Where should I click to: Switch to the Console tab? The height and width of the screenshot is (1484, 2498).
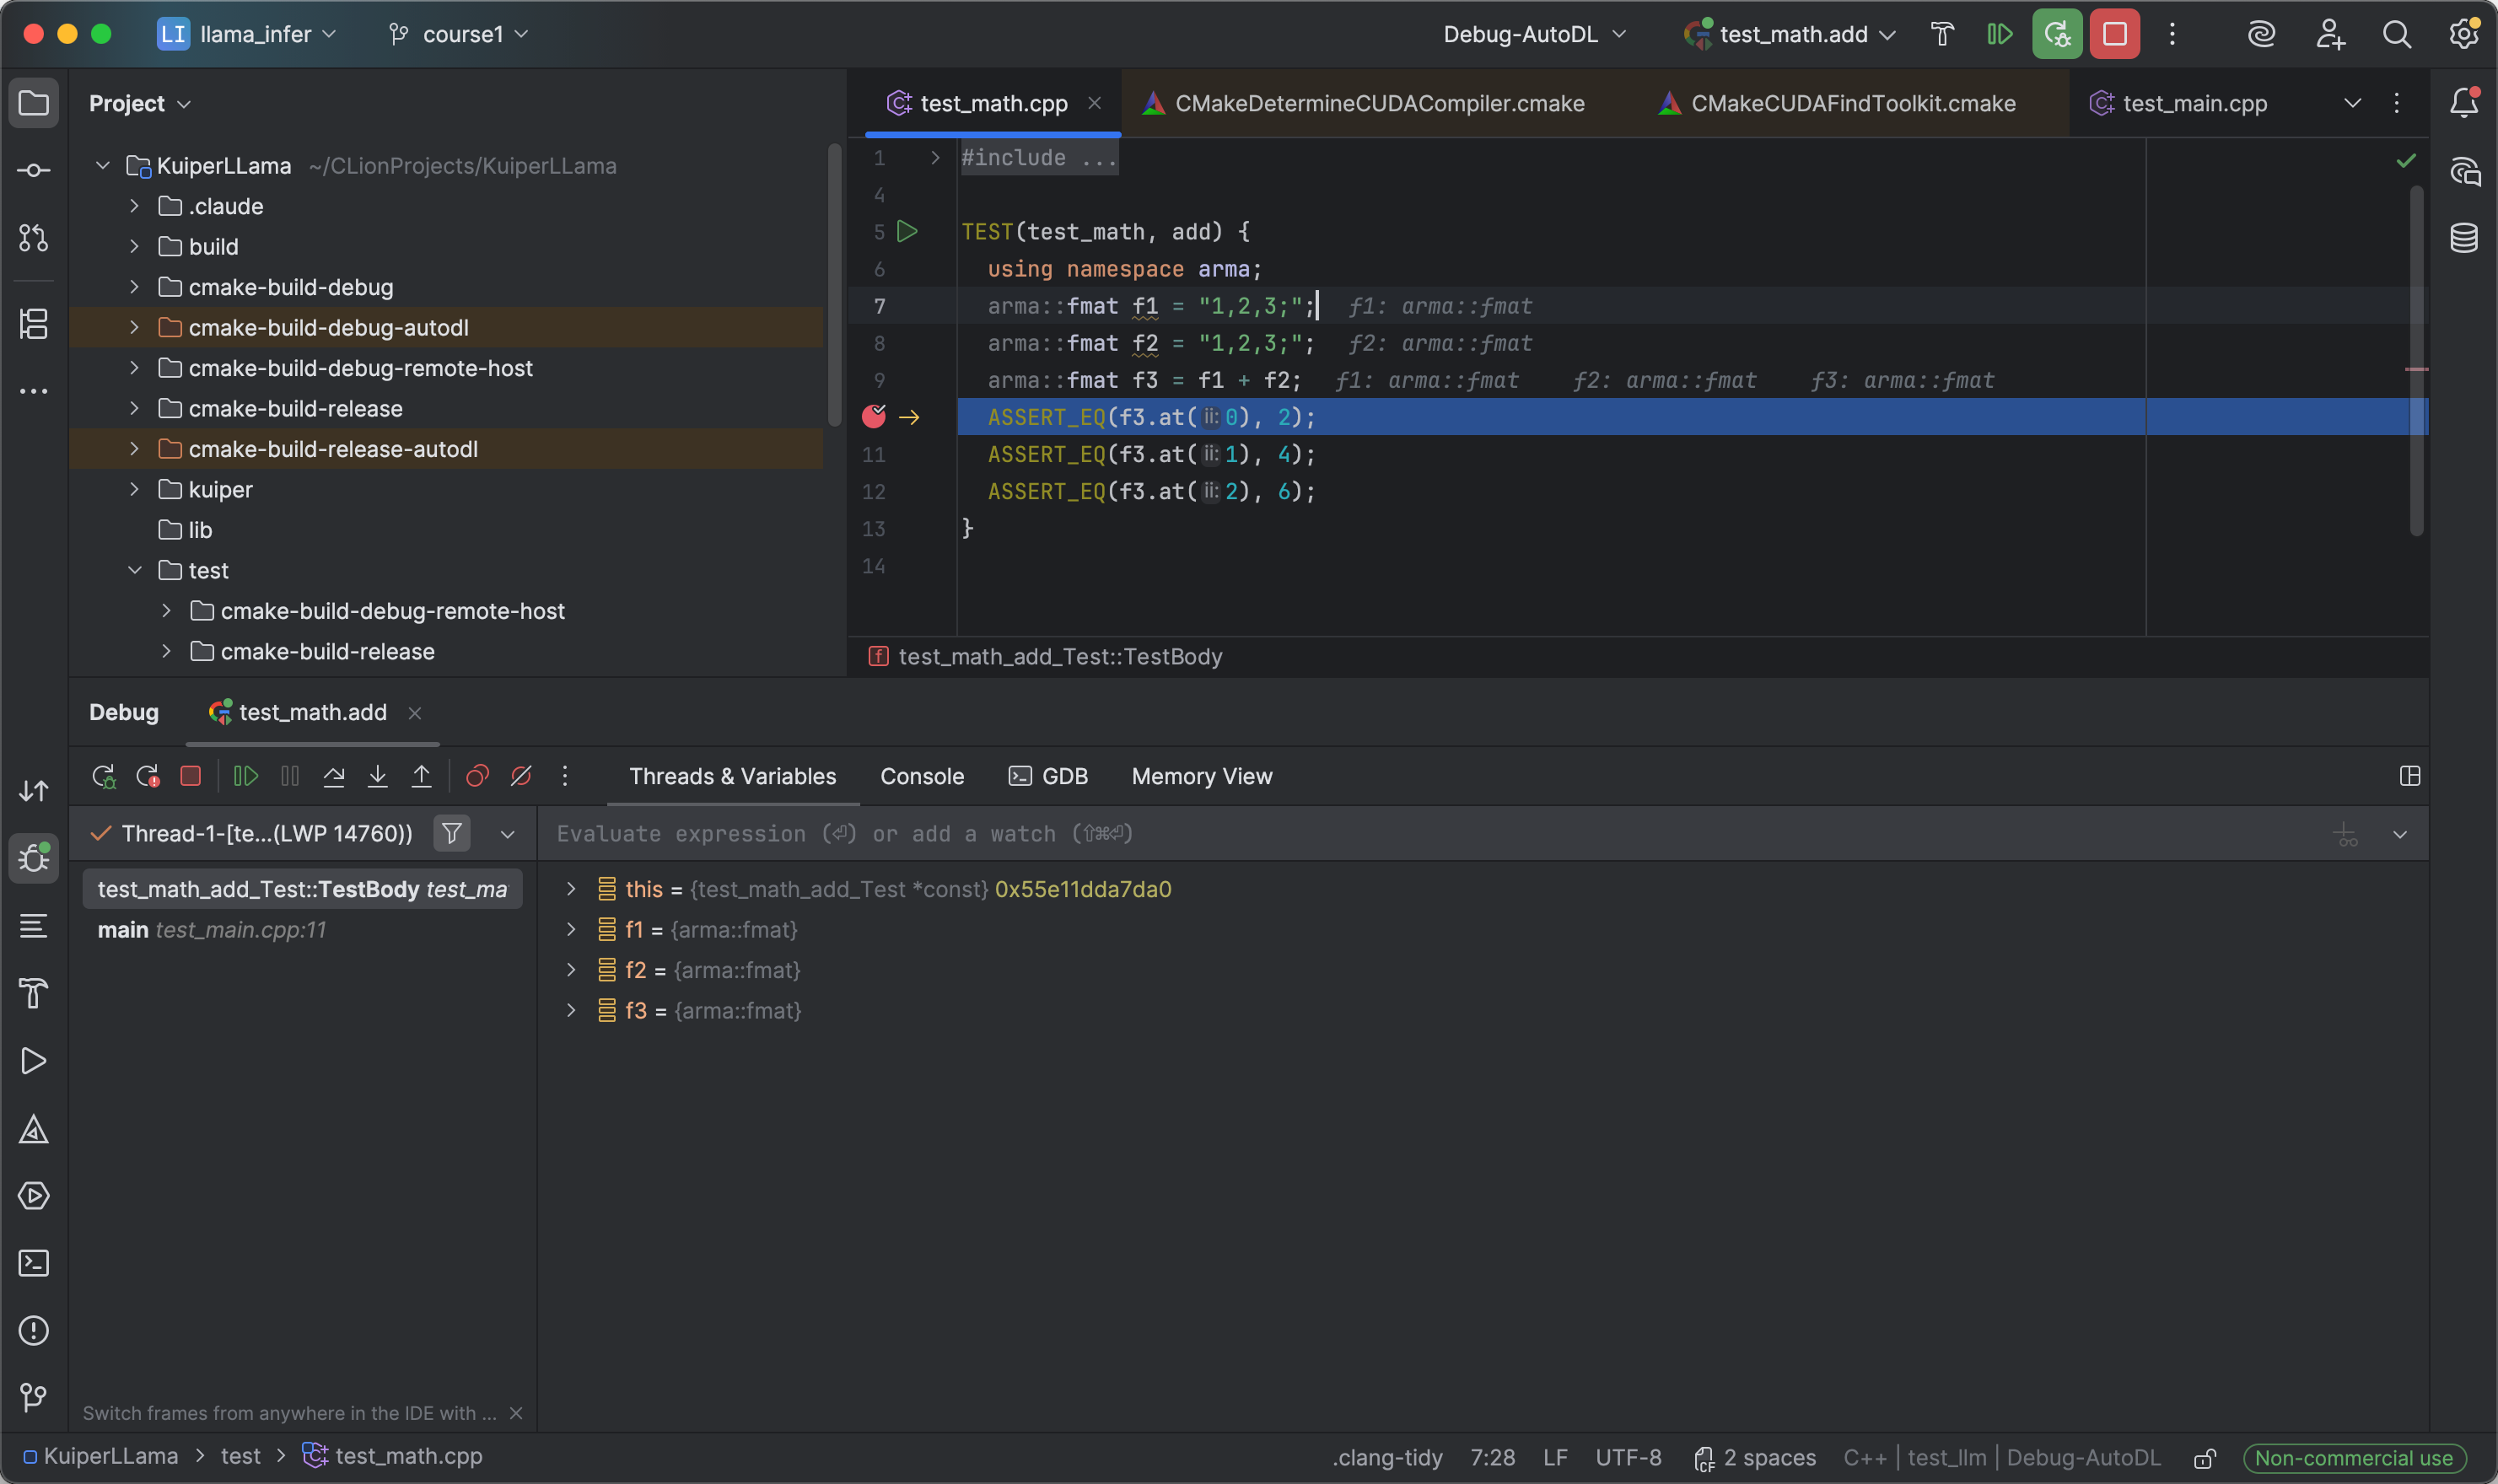(921, 776)
